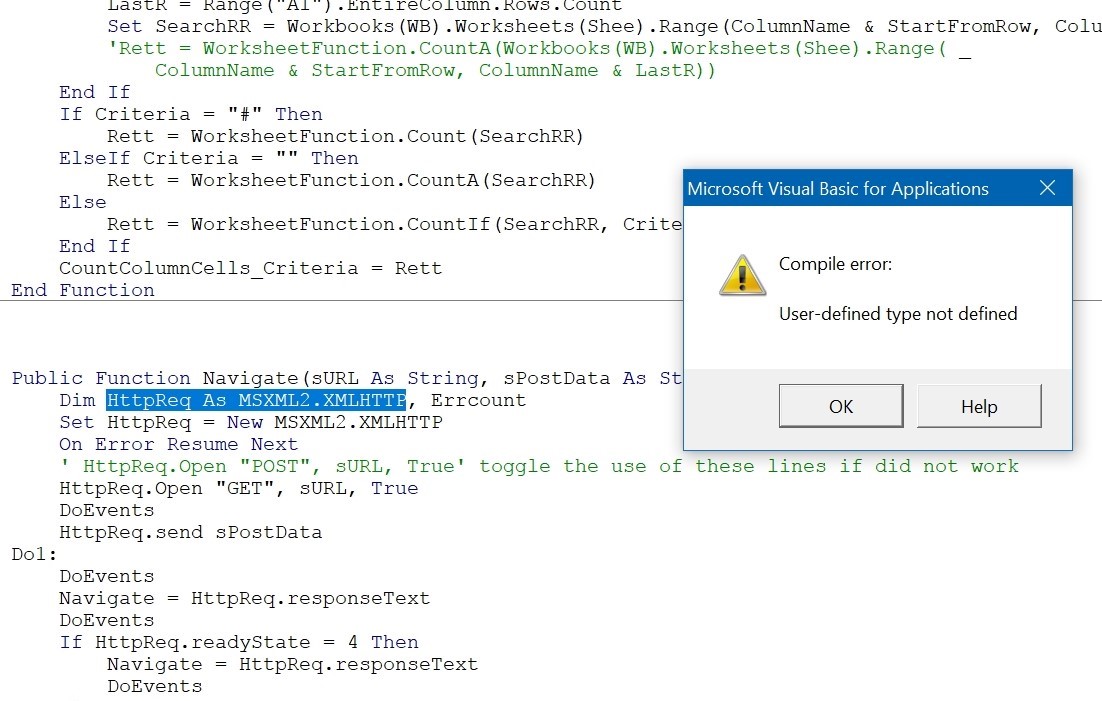Click the yellow warning triangle icon
1102x701 pixels.
[x=742, y=275]
